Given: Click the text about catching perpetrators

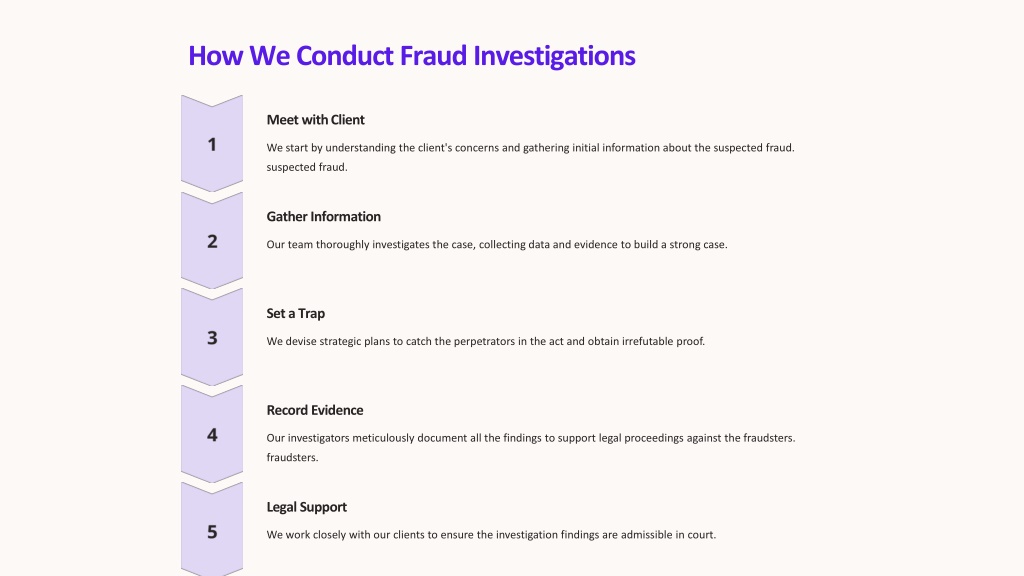Looking at the screenshot, I should (486, 341).
